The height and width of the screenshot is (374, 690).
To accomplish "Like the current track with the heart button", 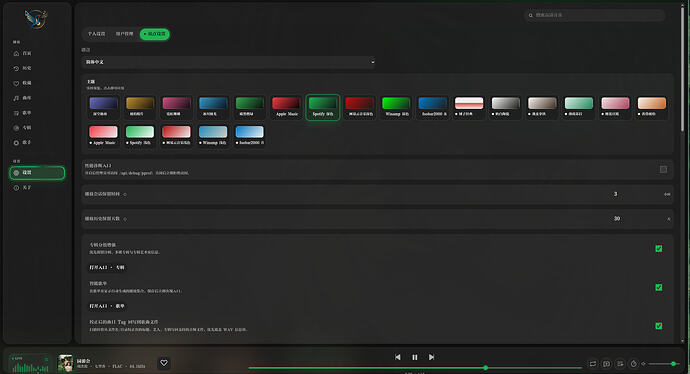I will point(164,363).
